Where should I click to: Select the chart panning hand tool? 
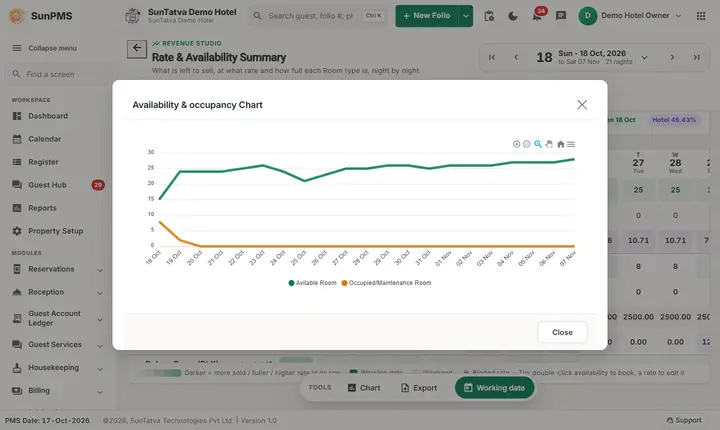(x=549, y=144)
